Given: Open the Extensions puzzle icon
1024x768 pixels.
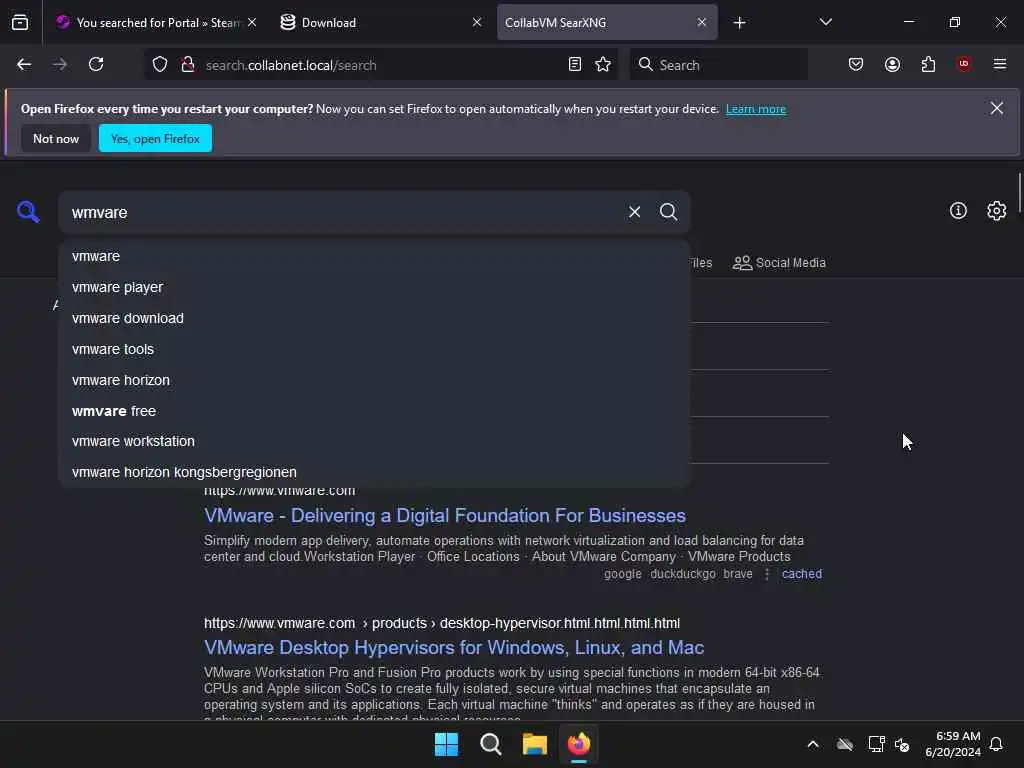Looking at the screenshot, I should [x=928, y=65].
